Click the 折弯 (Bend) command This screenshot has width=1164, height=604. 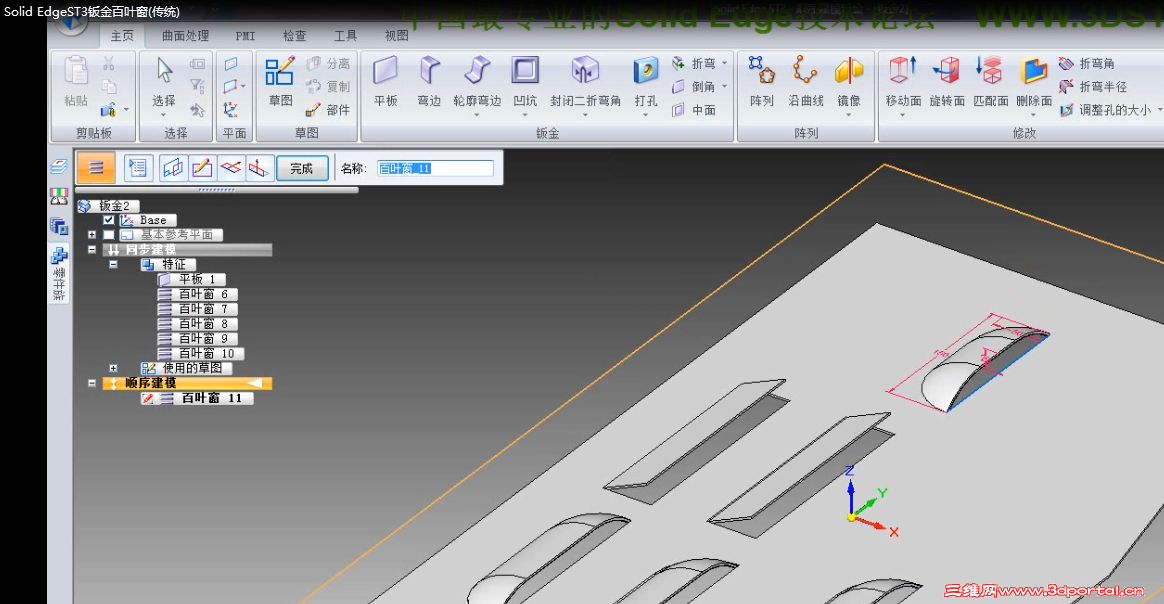(x=693, y=64)
